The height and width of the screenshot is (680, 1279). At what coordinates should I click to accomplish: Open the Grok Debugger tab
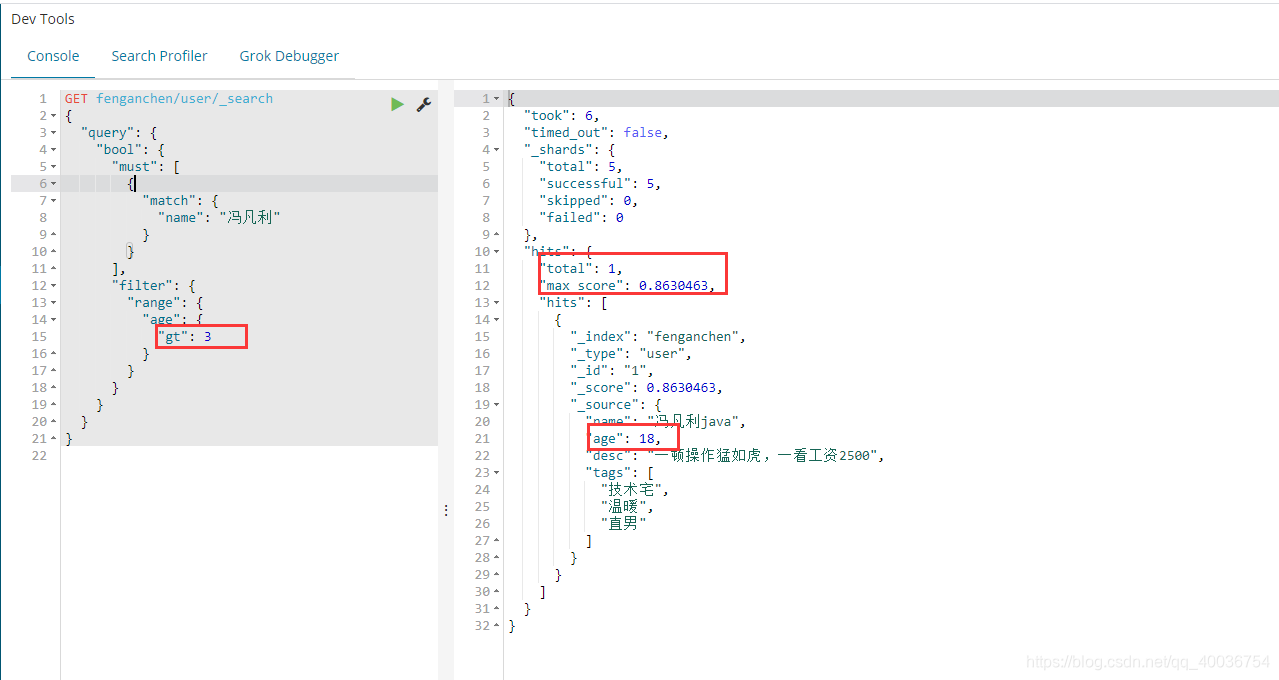289,56
